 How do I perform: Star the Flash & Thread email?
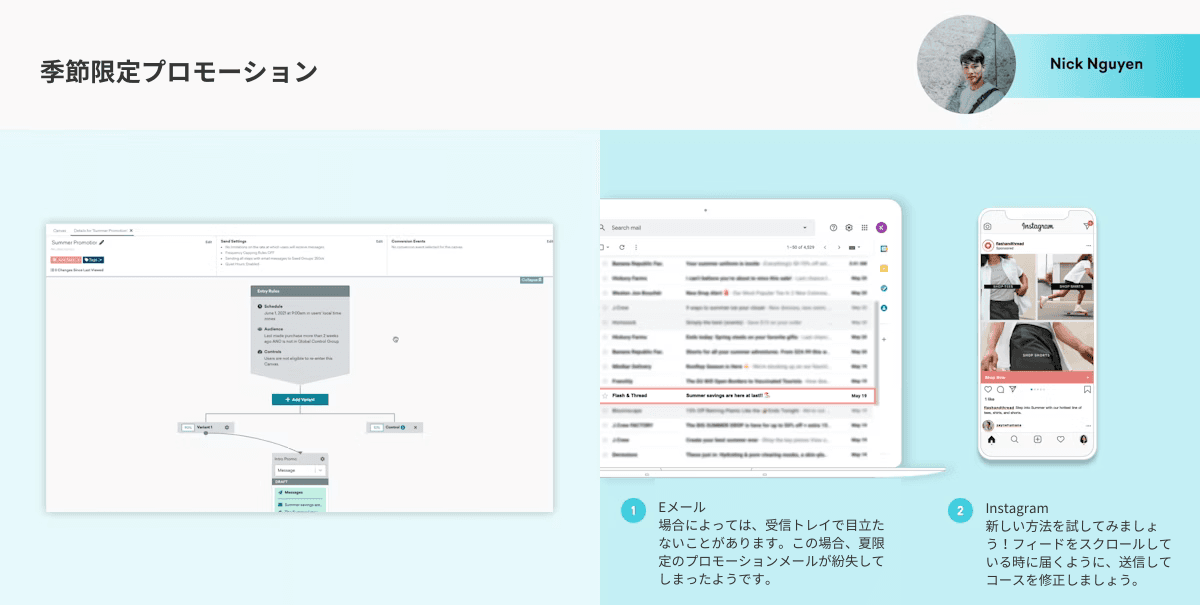click(605, 396)
